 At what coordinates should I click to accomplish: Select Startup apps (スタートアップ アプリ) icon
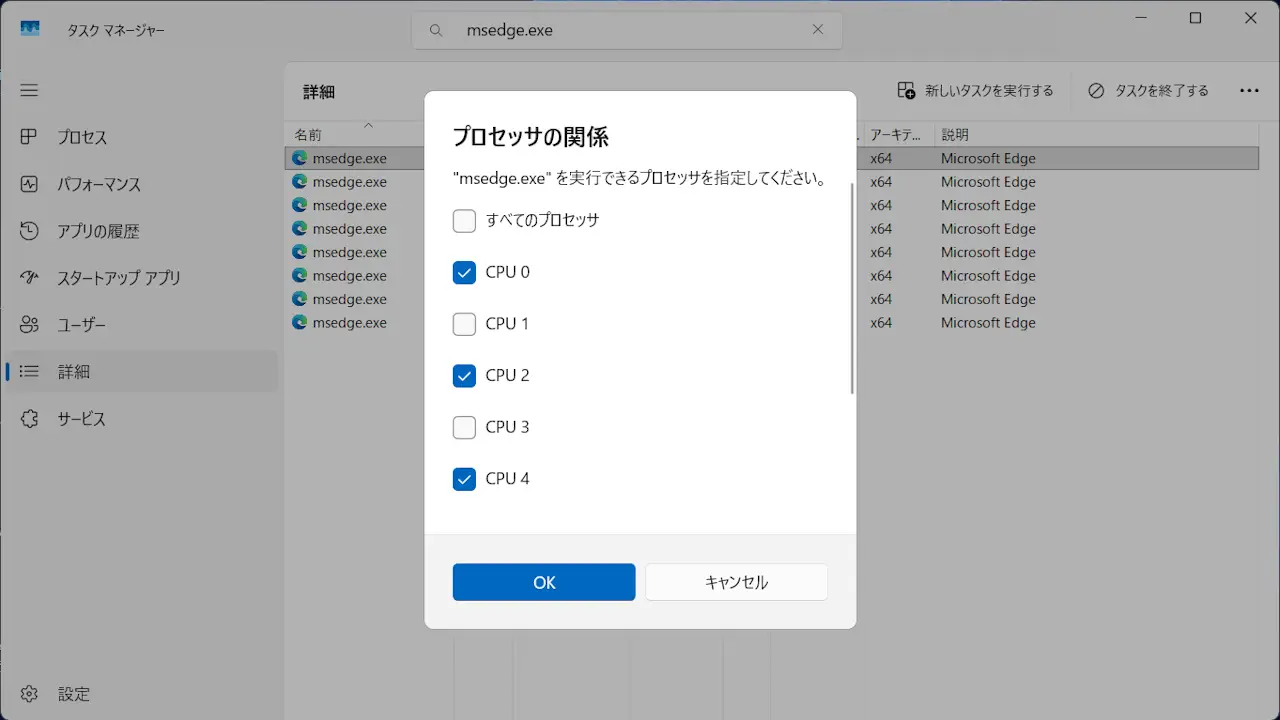point(29,278)
